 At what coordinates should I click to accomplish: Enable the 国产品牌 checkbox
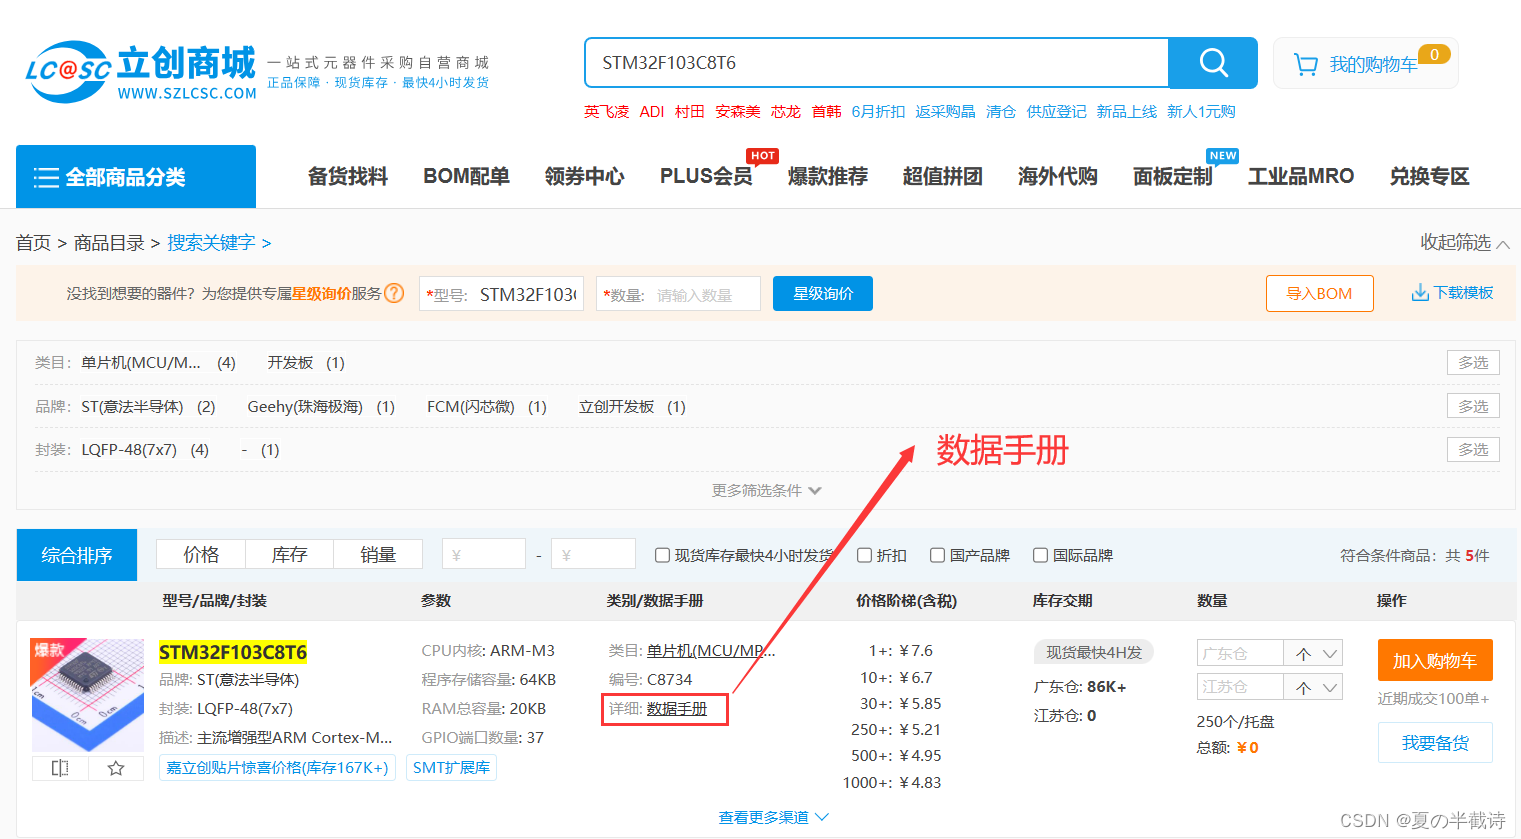coord(937,555)
